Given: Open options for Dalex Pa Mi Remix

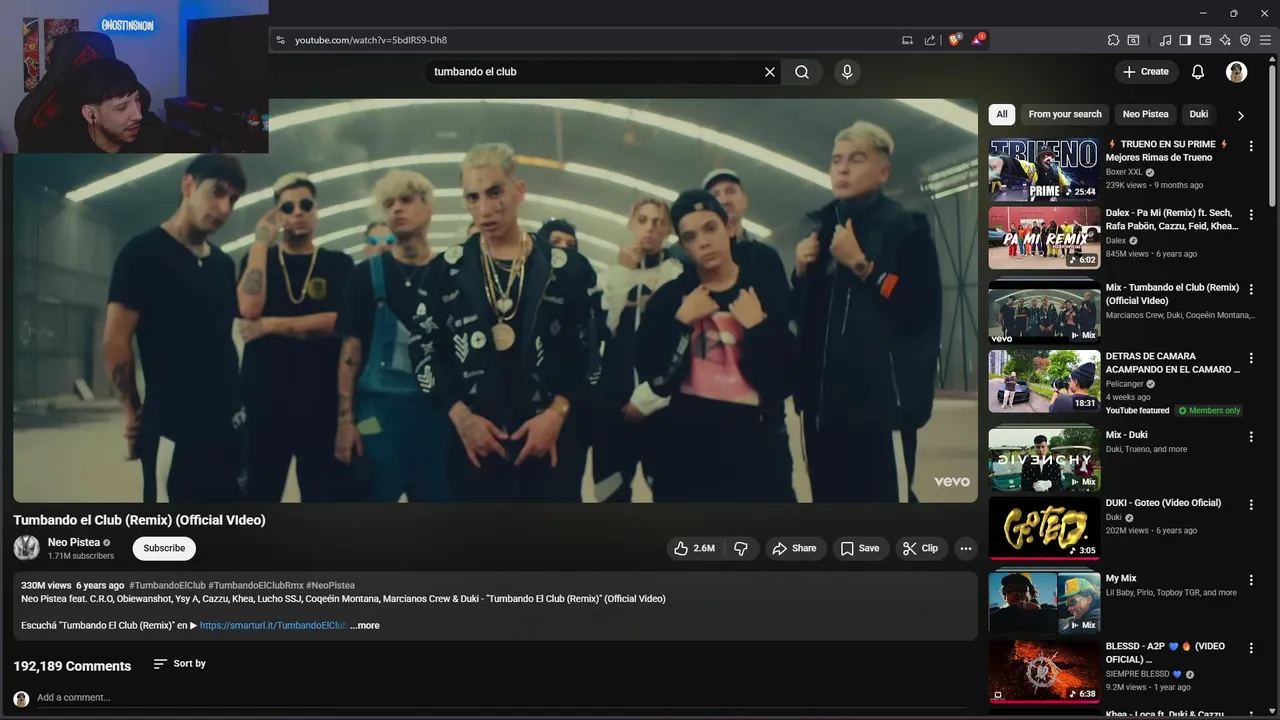Looking at the screenshot, I should pos(1251,215).
